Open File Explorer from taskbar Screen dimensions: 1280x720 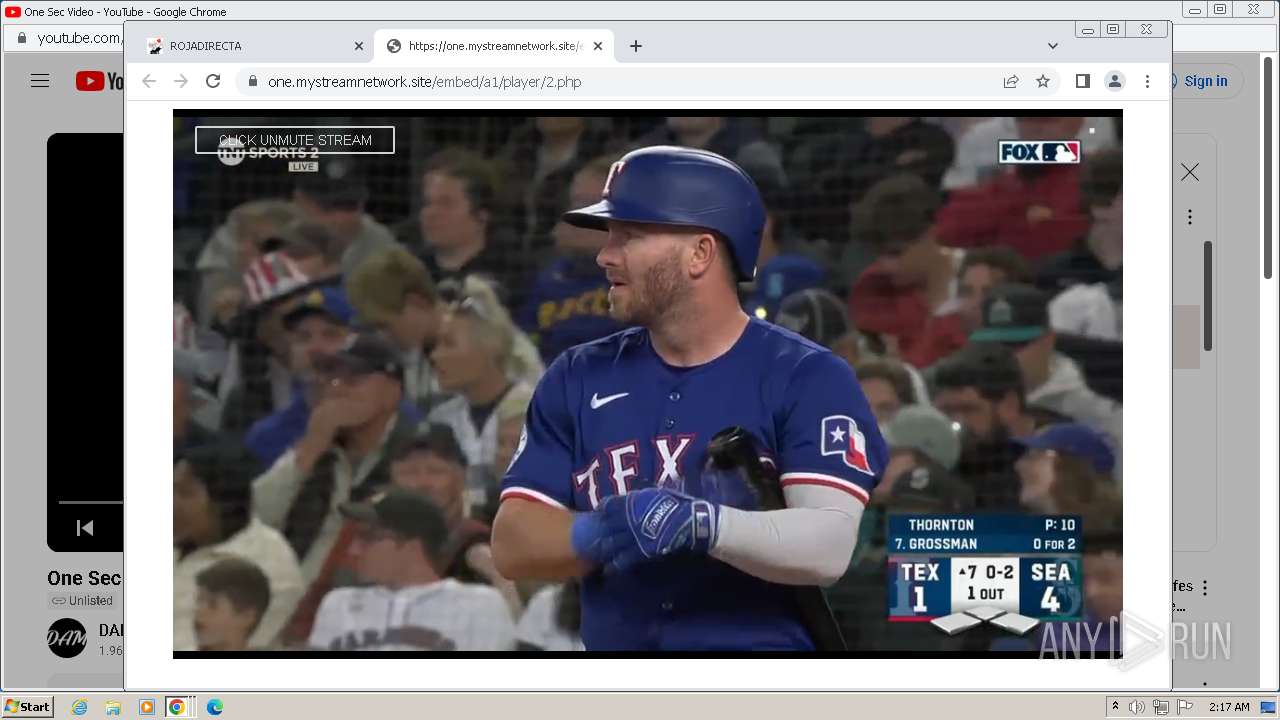[x=113, y=707]
